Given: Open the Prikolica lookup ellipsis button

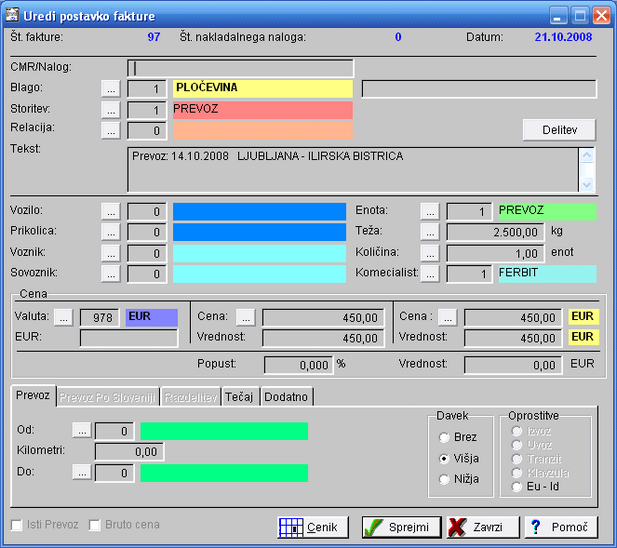Looking at the screenshot, I should click(111, 232).
